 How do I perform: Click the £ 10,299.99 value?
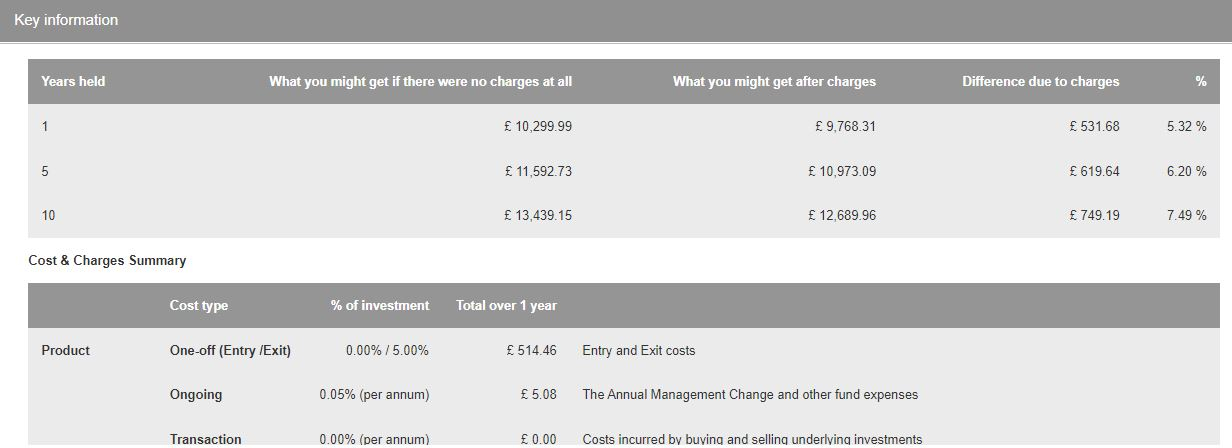(538, 127)
